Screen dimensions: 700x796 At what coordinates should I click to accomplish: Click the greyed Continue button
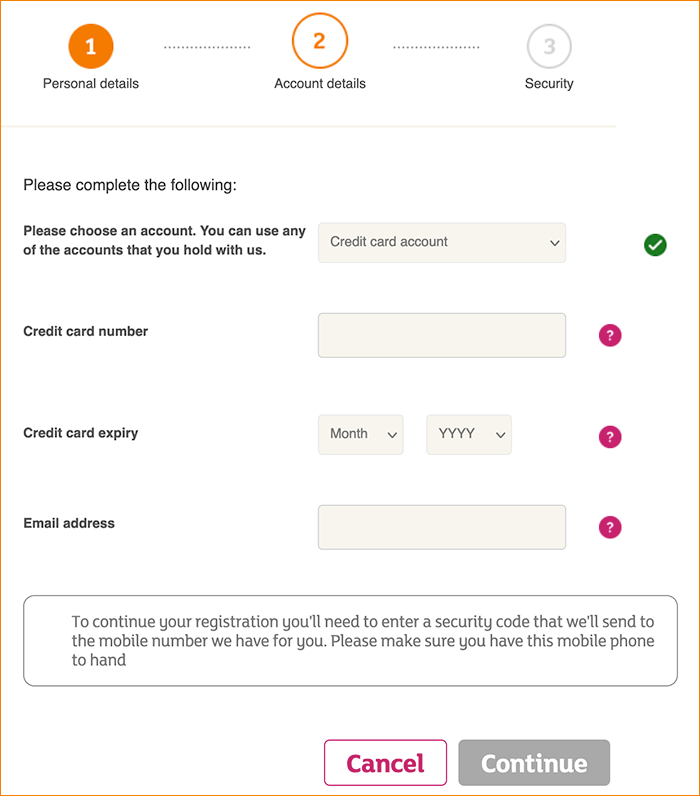click(534, 762)
